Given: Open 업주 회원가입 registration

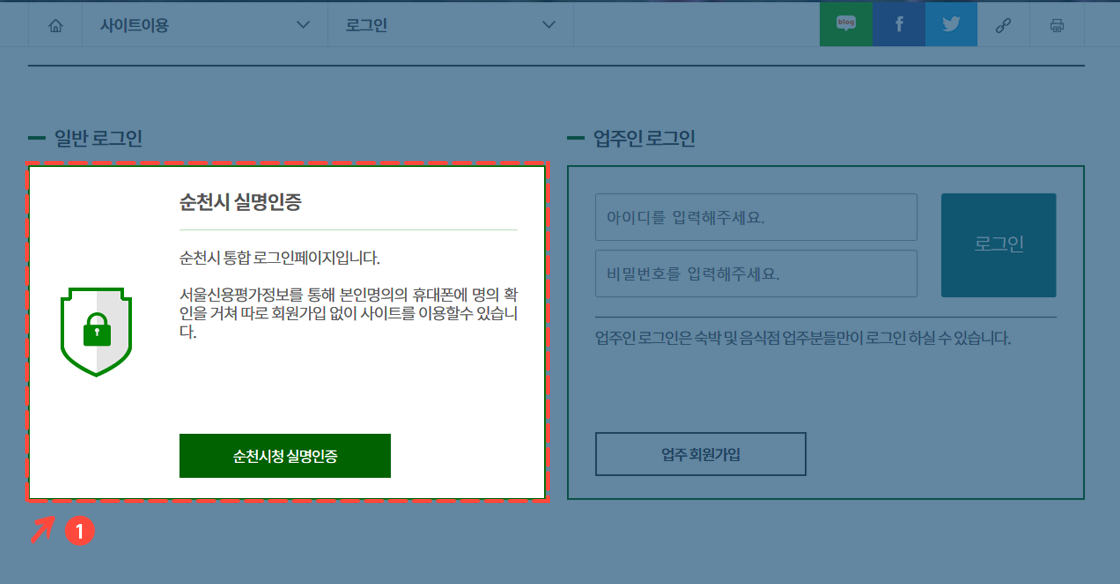Looking at the screenshot, I should click(700, 454).
